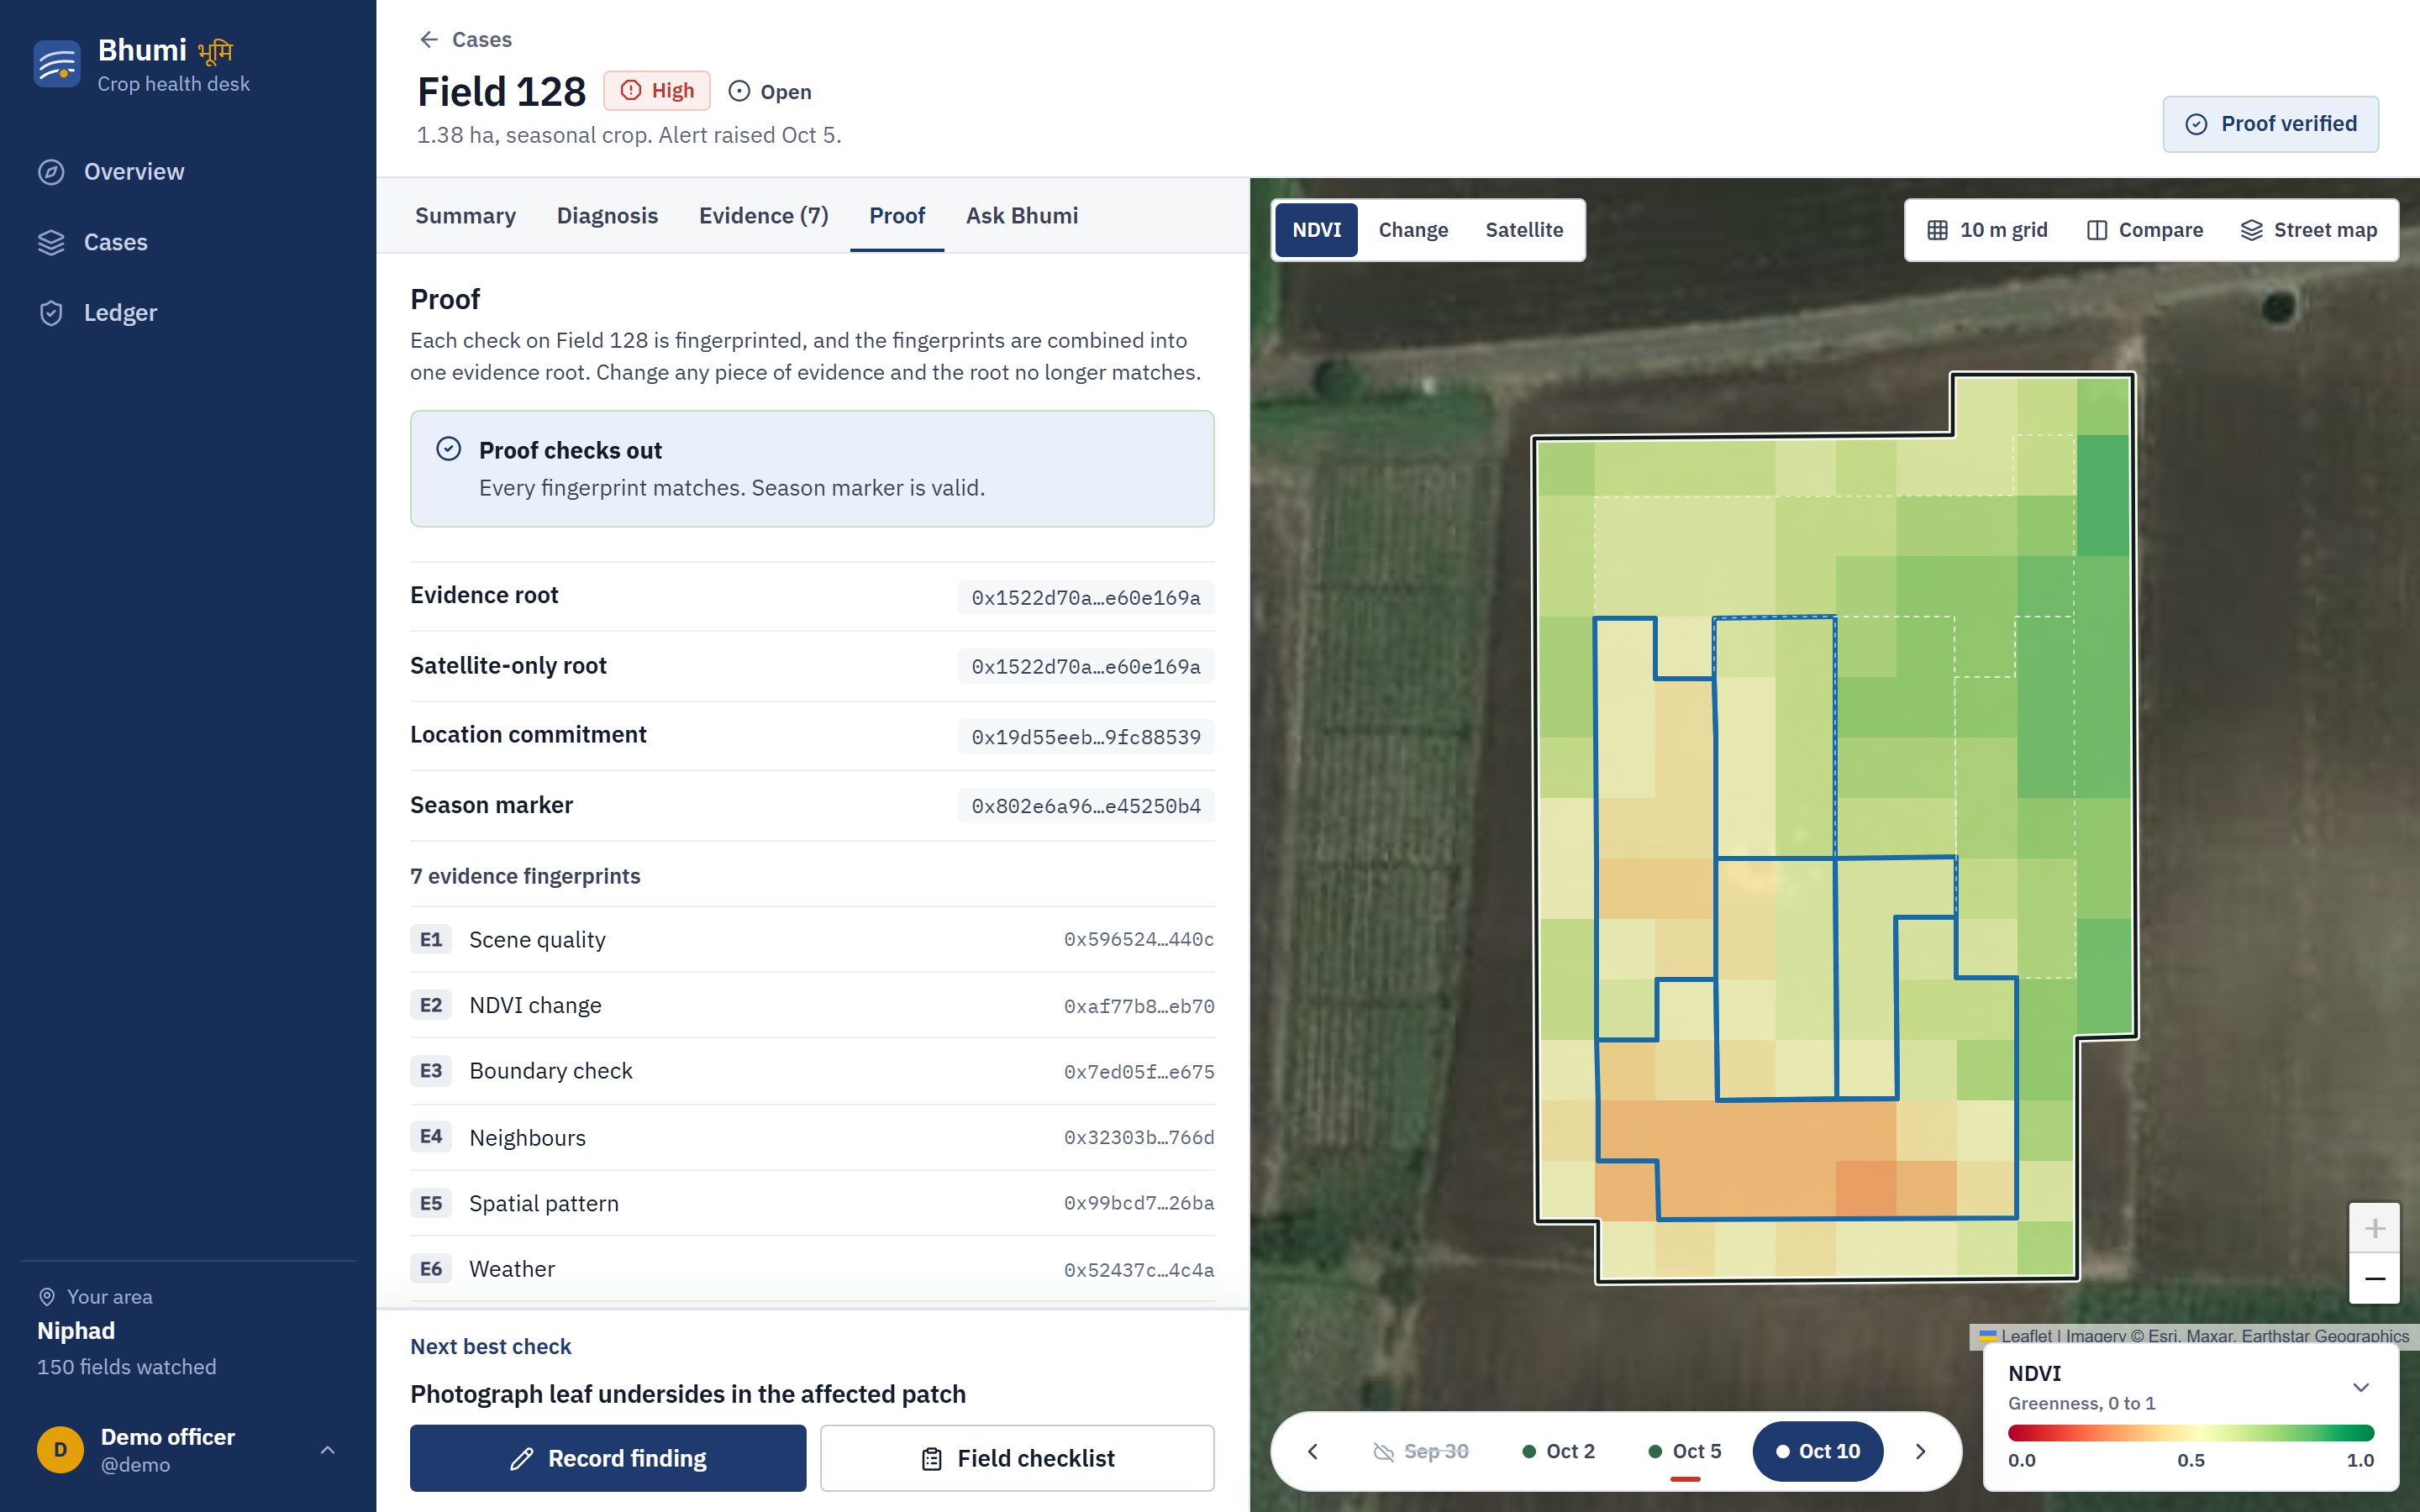Open the Ledger page

pyautogui.click(x=188, y=313)
